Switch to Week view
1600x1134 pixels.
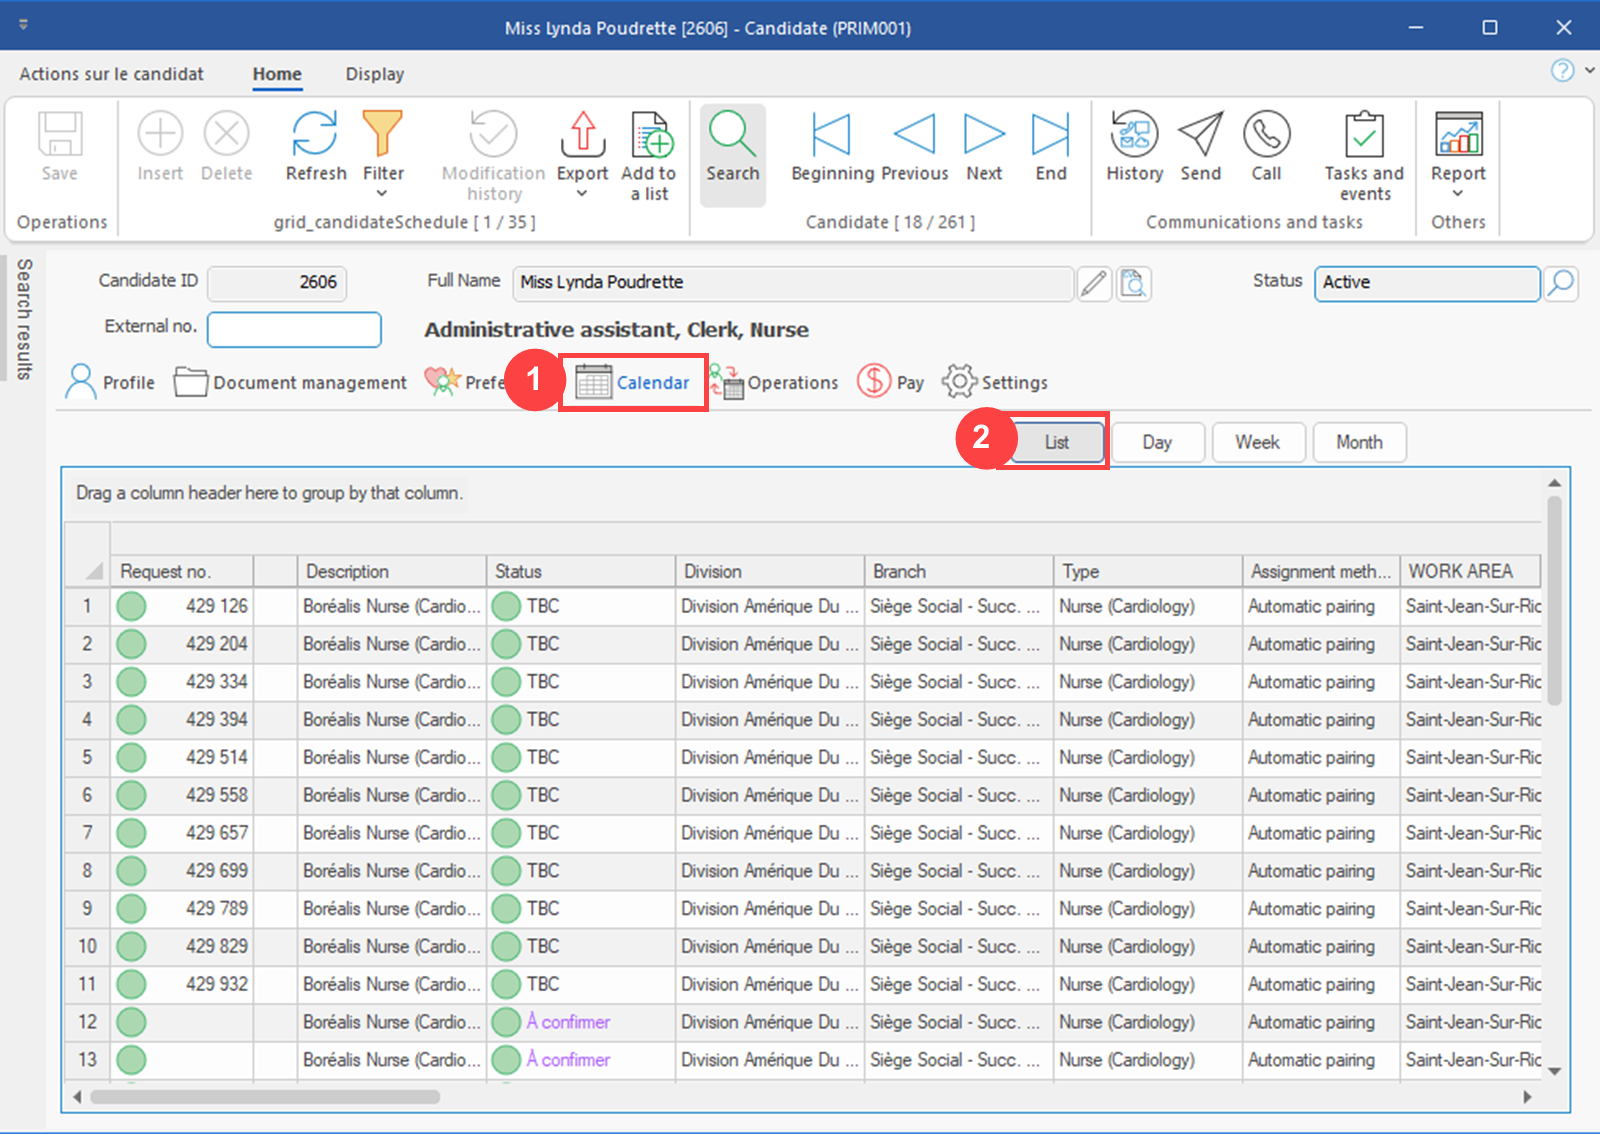(x=1258, y=442)
